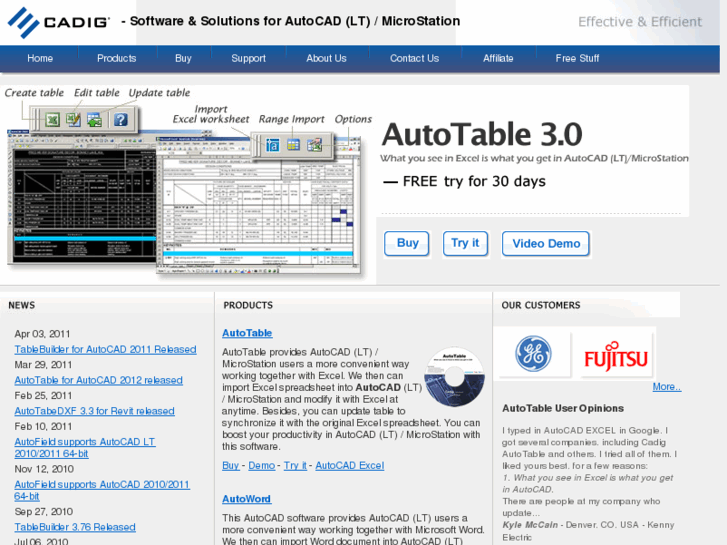The image size is (727, 545).
Task: Click the Demo link under AutoTable description
Action: [x=261, y=465]
